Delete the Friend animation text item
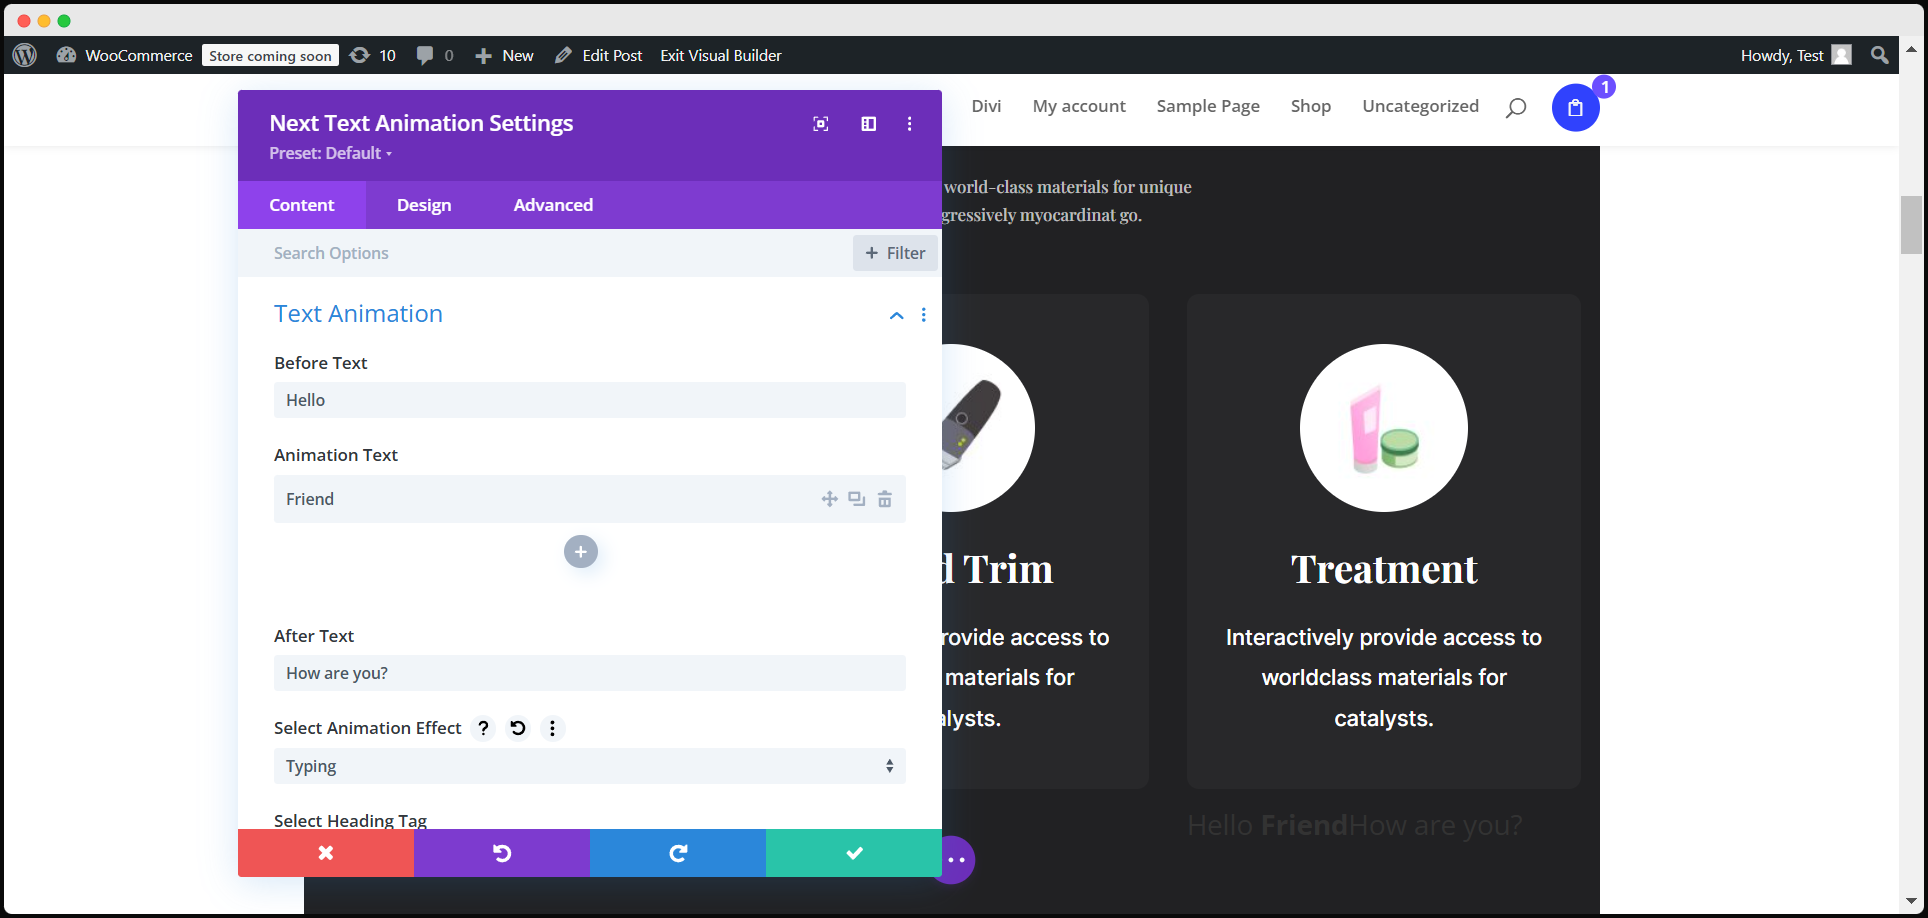This screenshot has height=918, width=1928. pyautogui.click(x=885, y=499)
